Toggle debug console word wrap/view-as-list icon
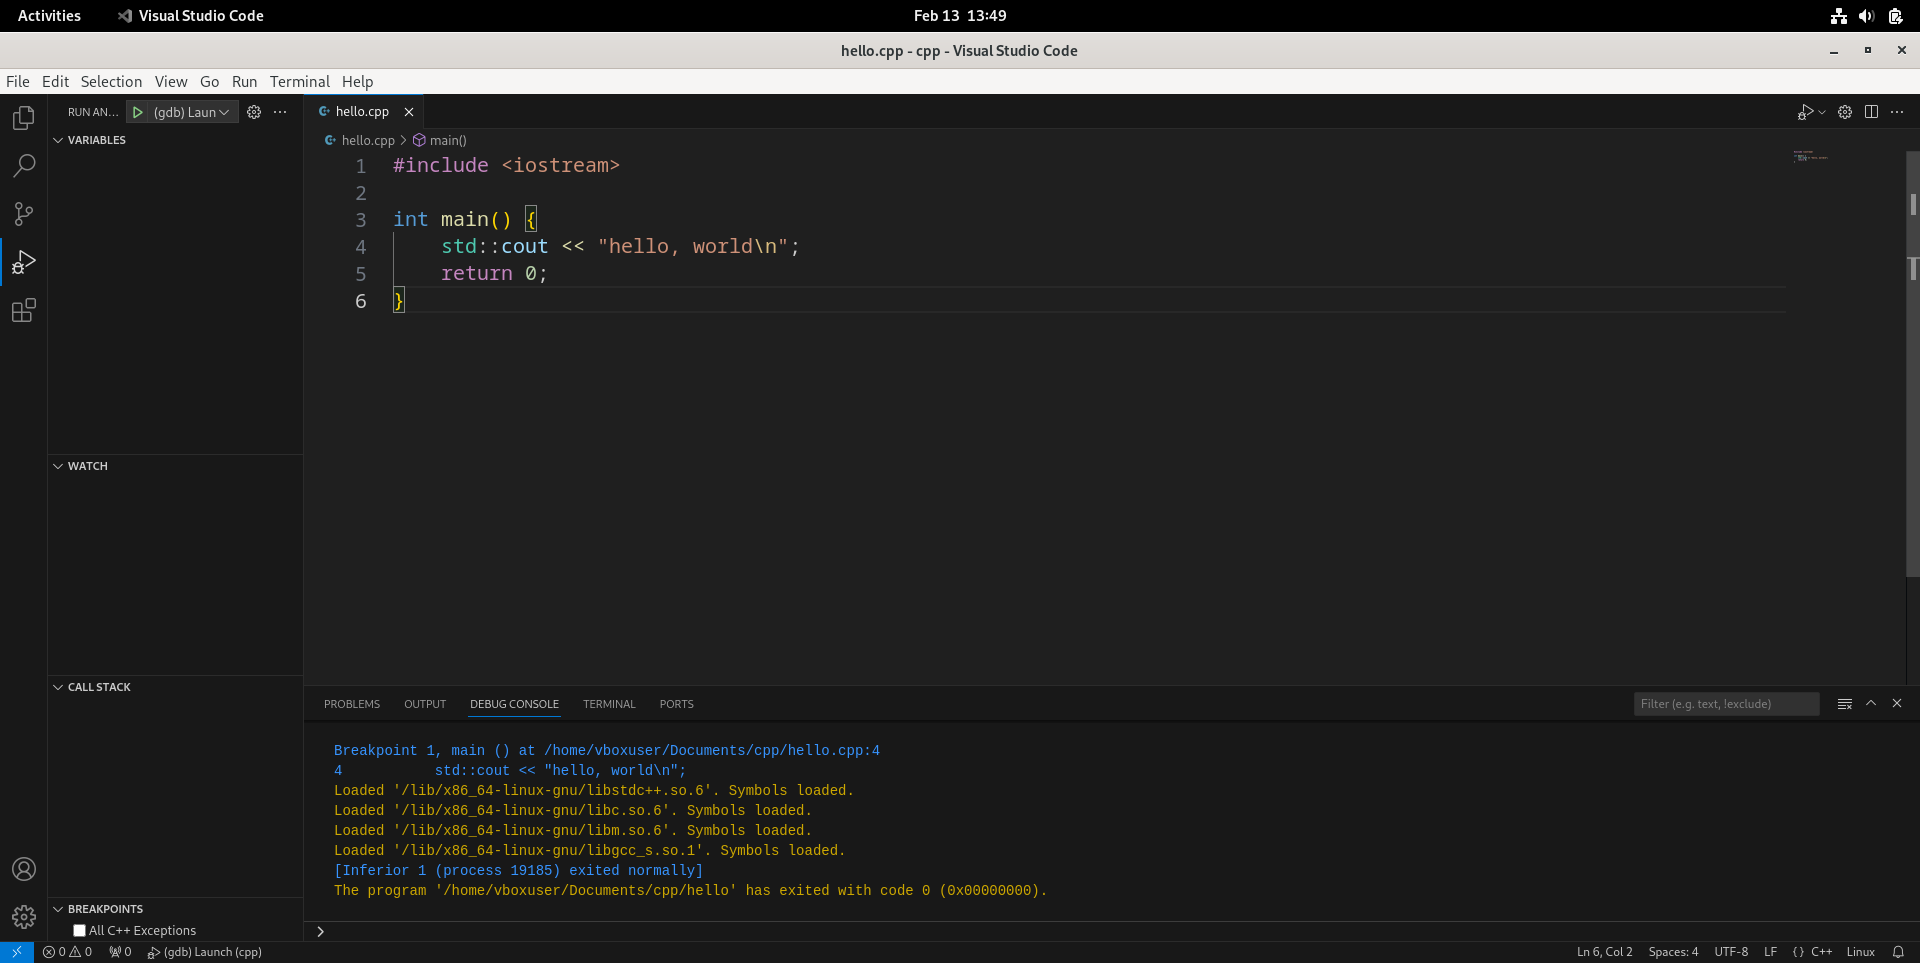1920x963 pixels. [1845, 704]
